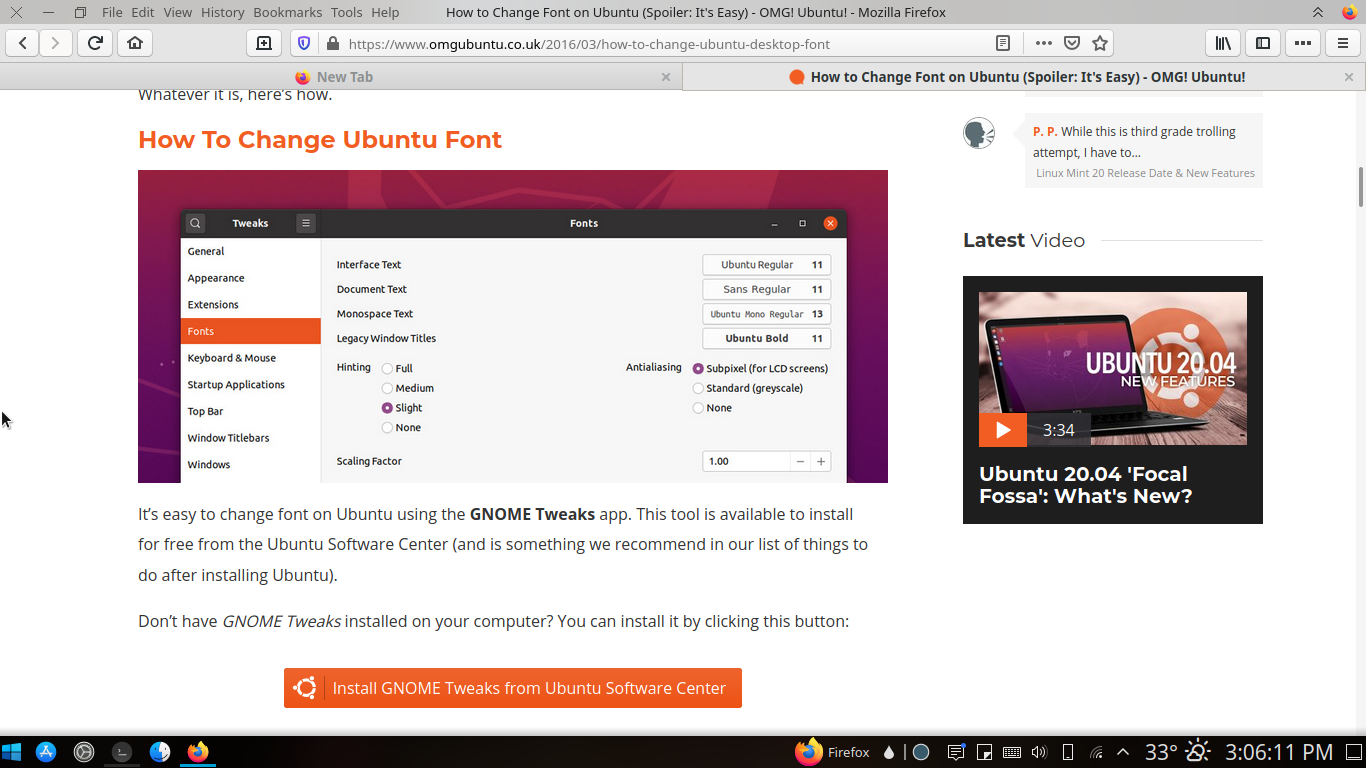Open the terminal from the taskbar
This screenshot has width=1366, height=768.
coord(122,752)
